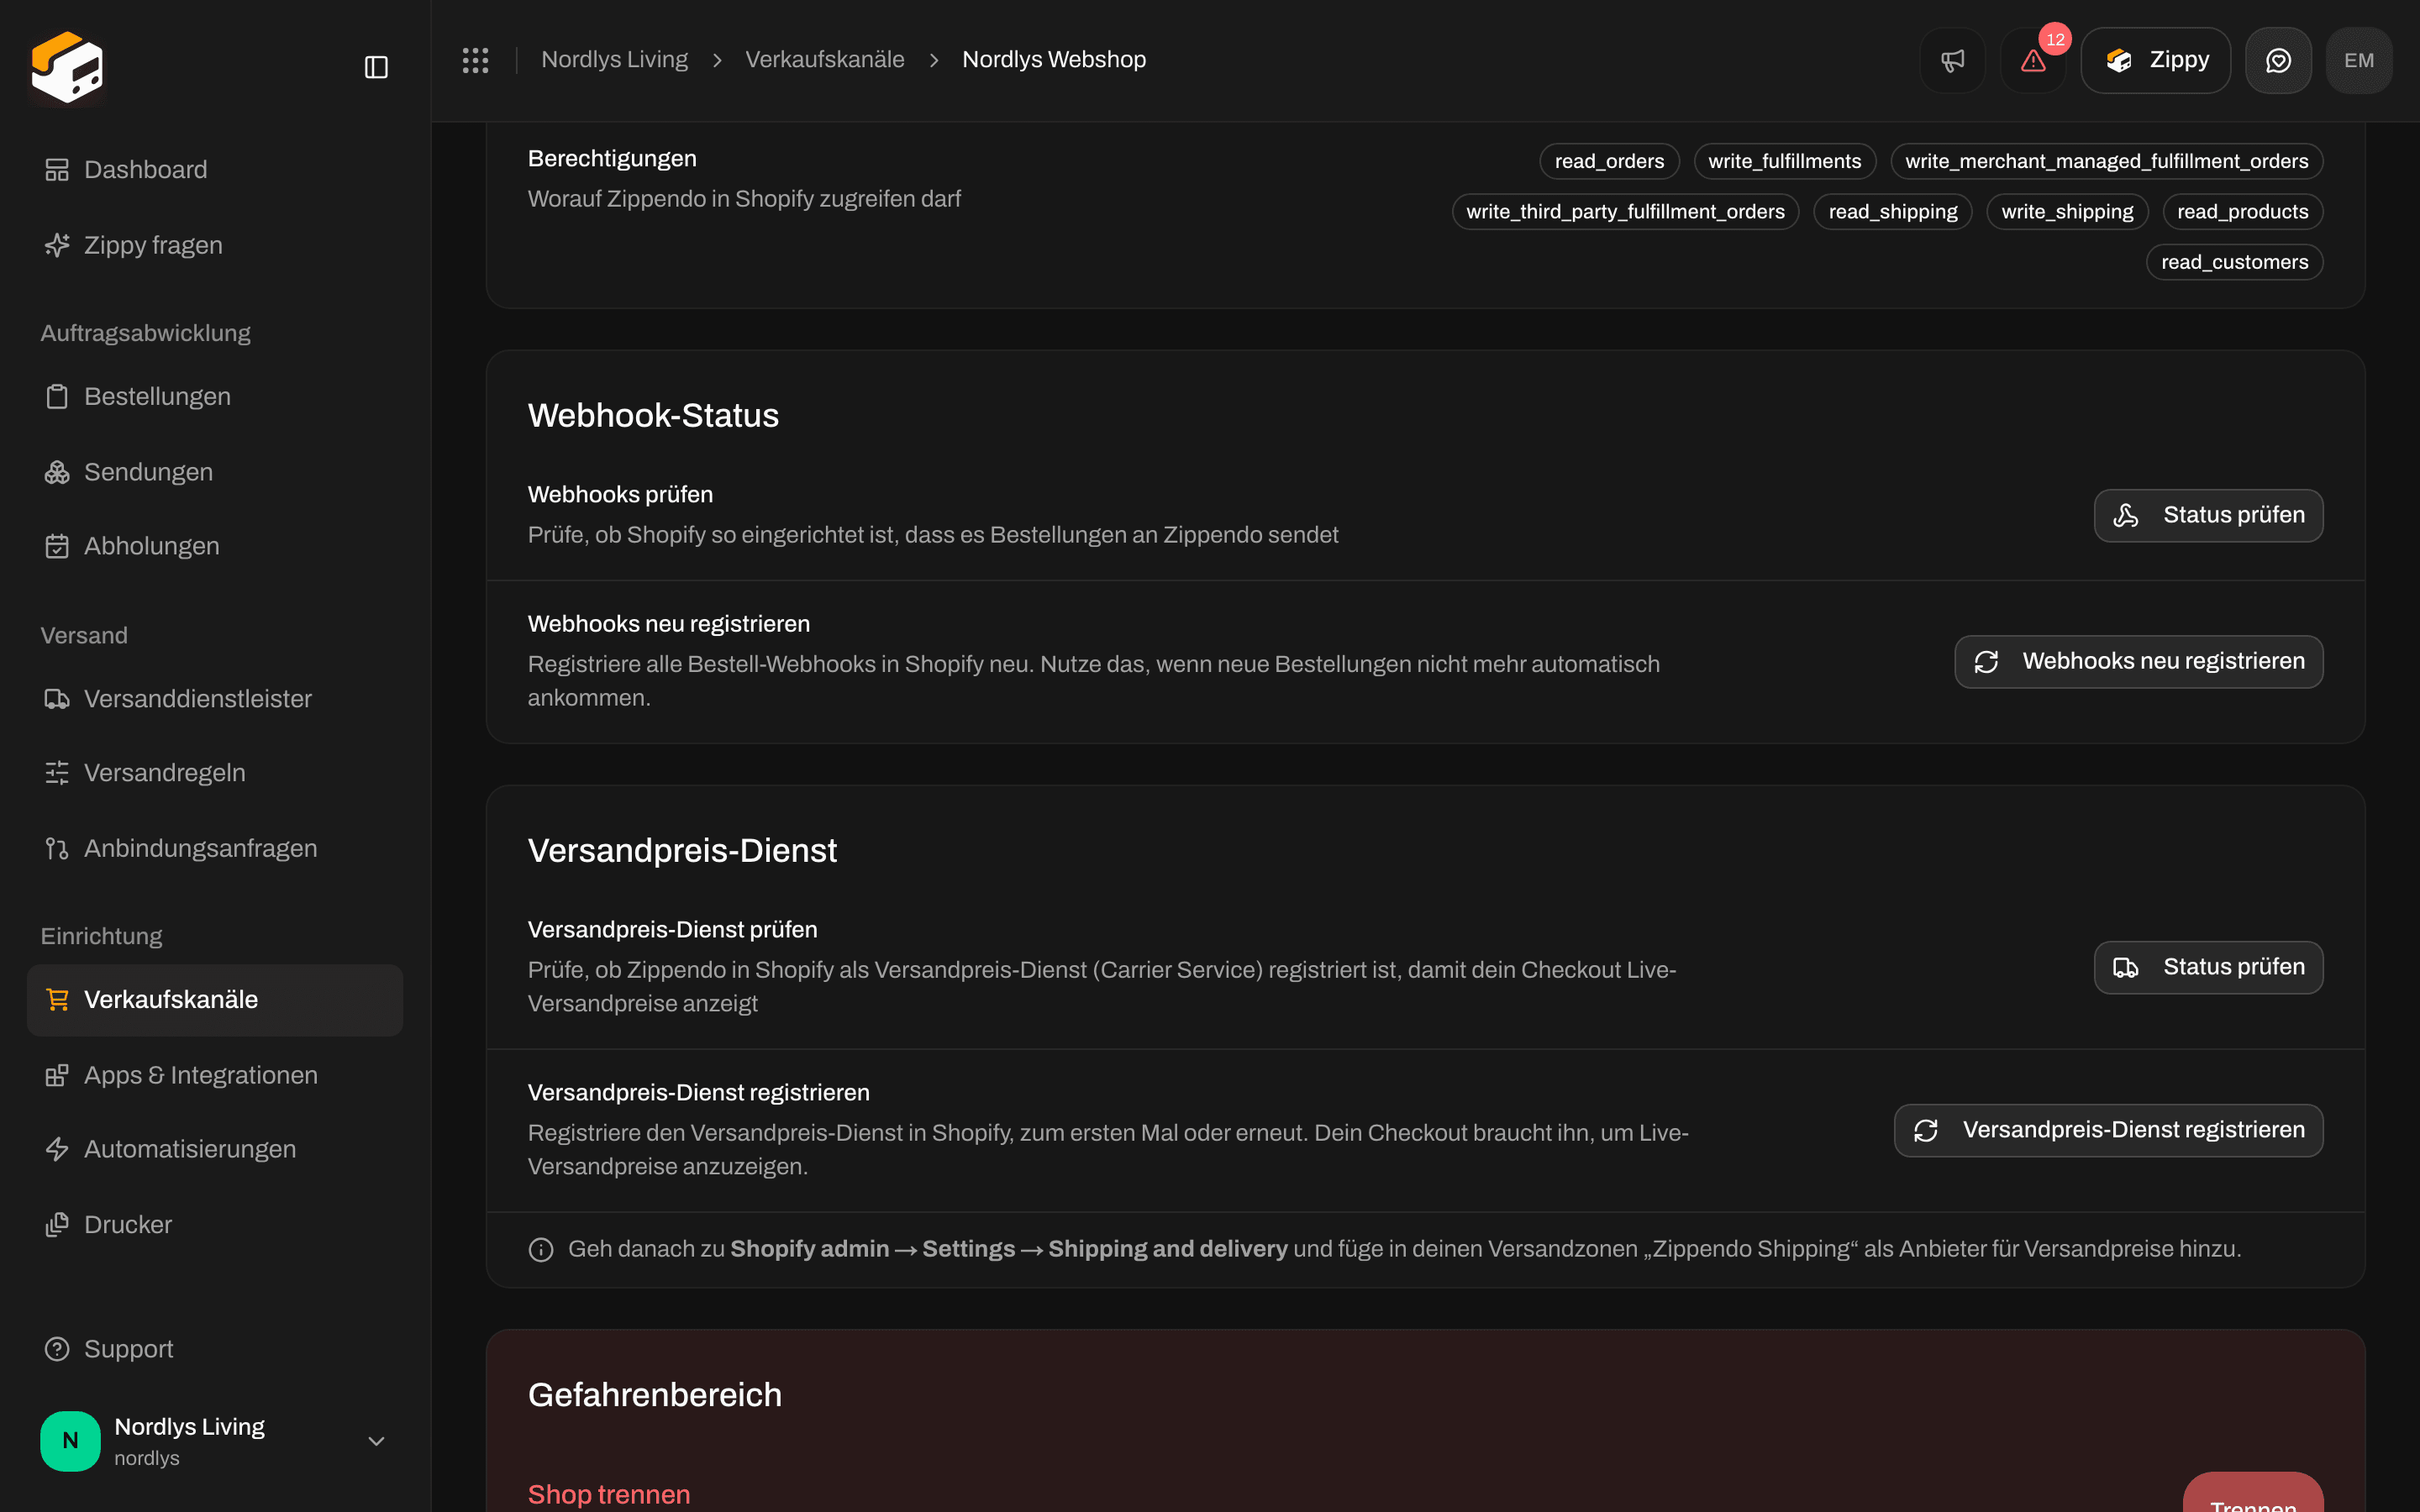Click the N workspace avatar

70,1441
